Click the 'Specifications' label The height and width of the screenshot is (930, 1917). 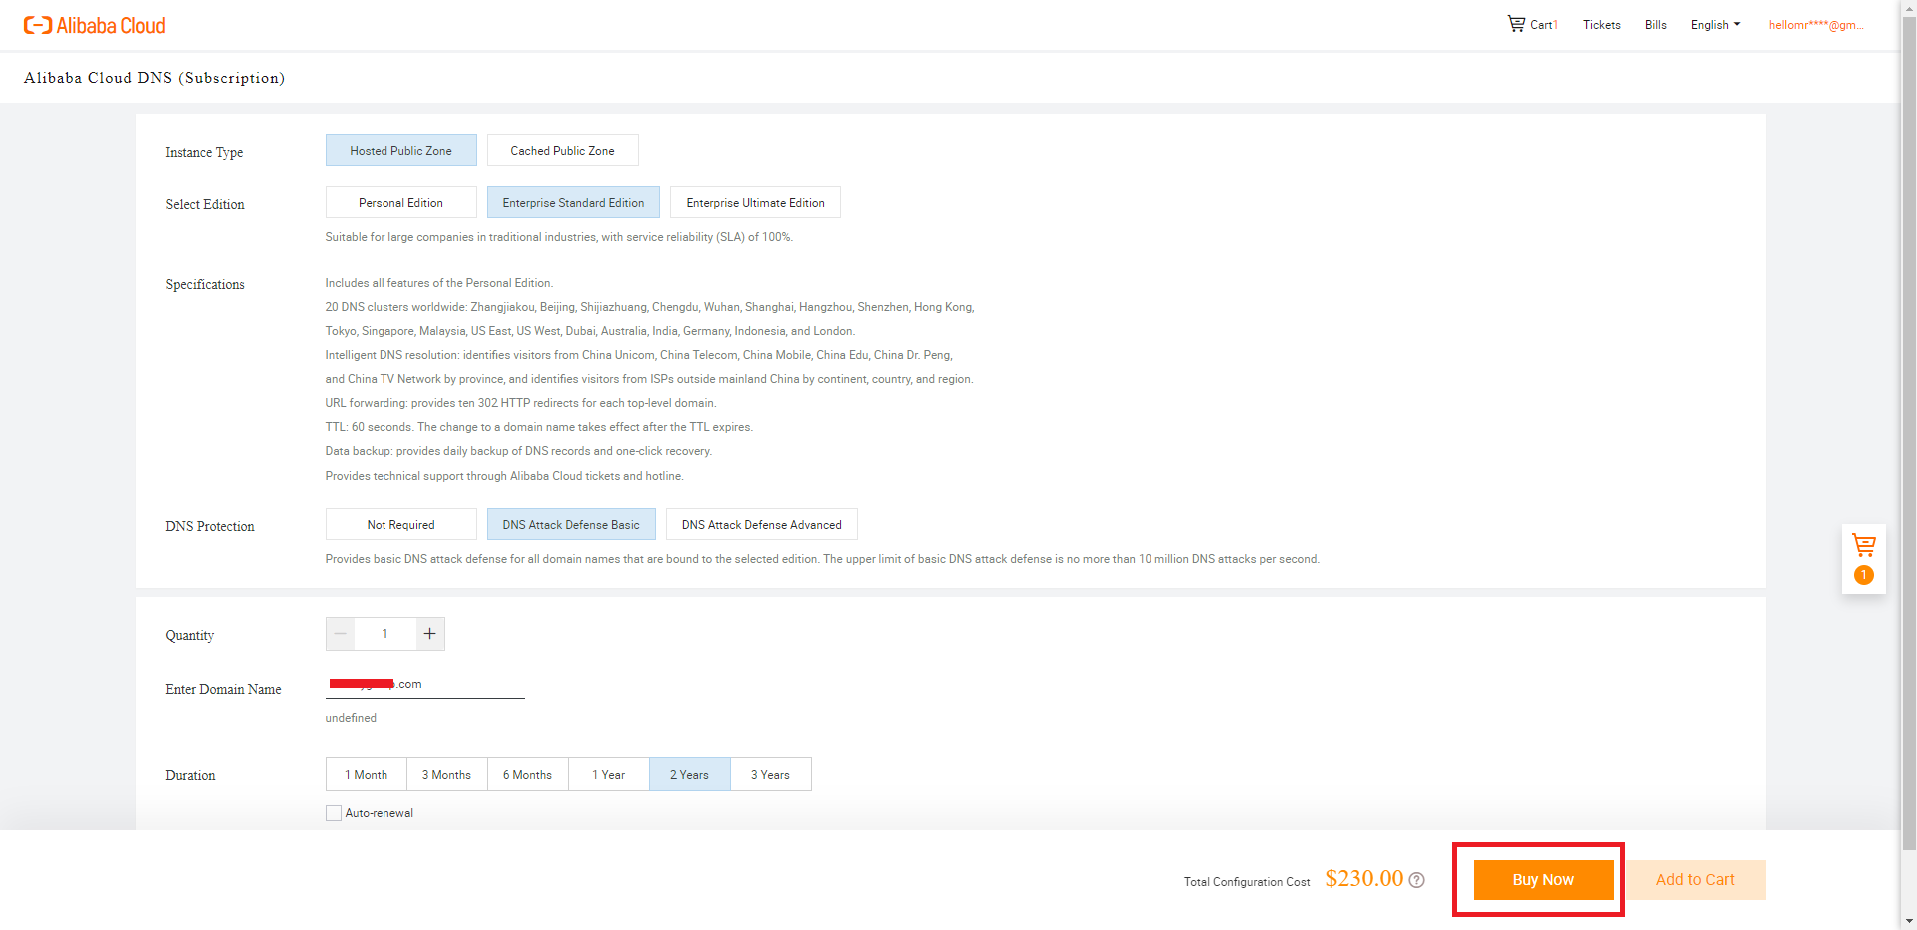pos(205,284)
